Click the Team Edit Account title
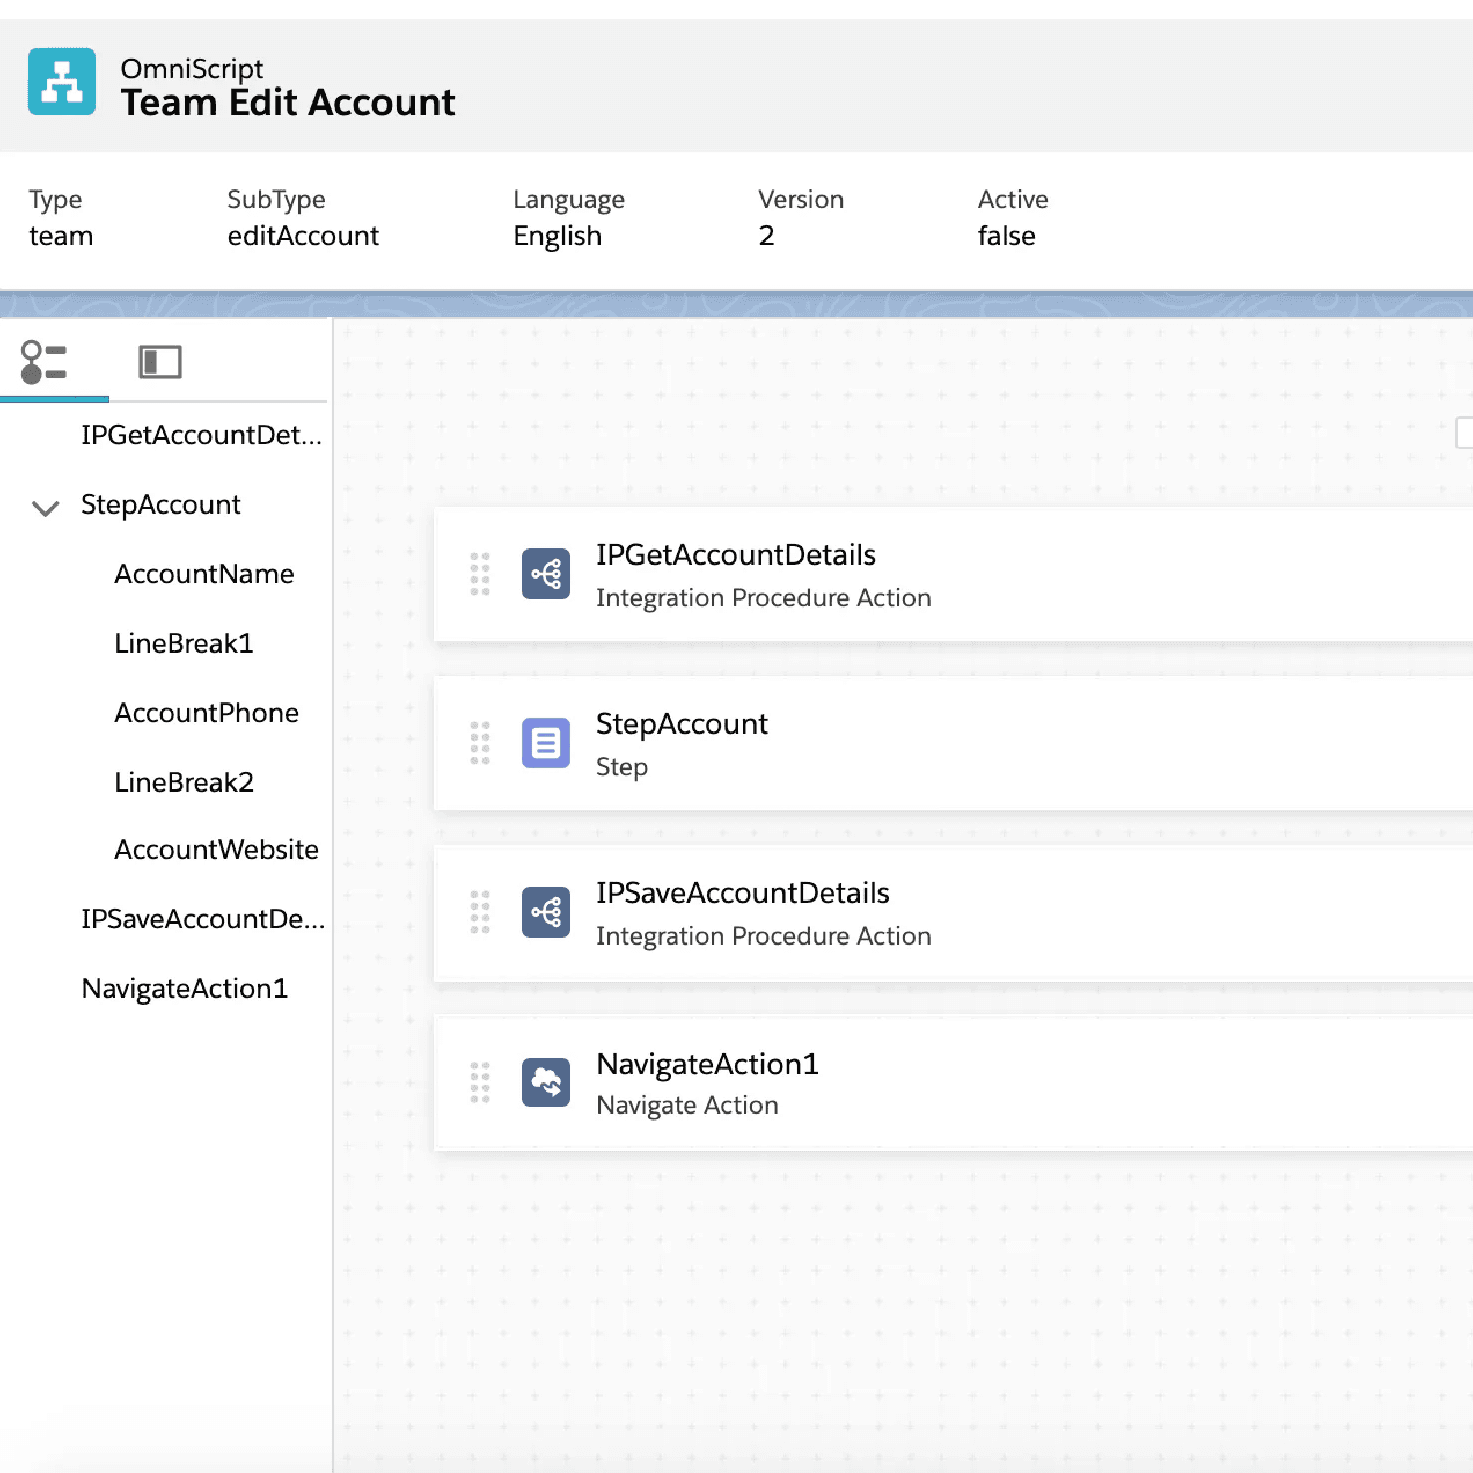 click(288, 103)
